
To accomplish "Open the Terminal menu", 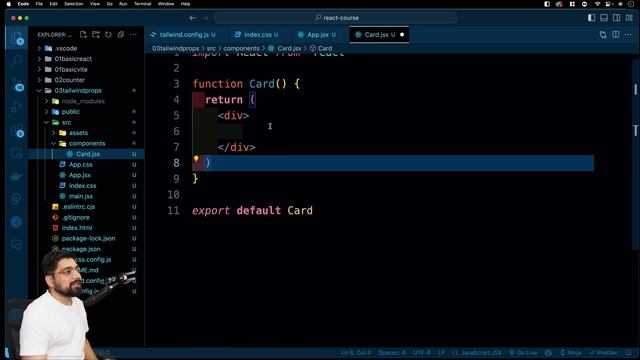I will pos(142,4).
